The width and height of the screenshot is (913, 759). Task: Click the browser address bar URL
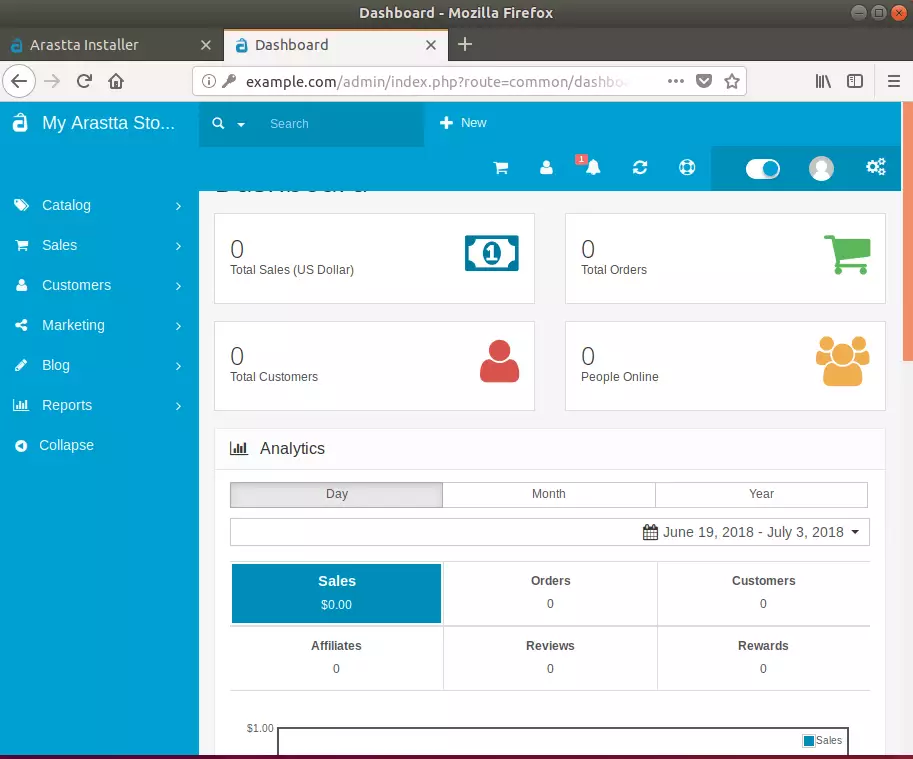coord(437,81)
